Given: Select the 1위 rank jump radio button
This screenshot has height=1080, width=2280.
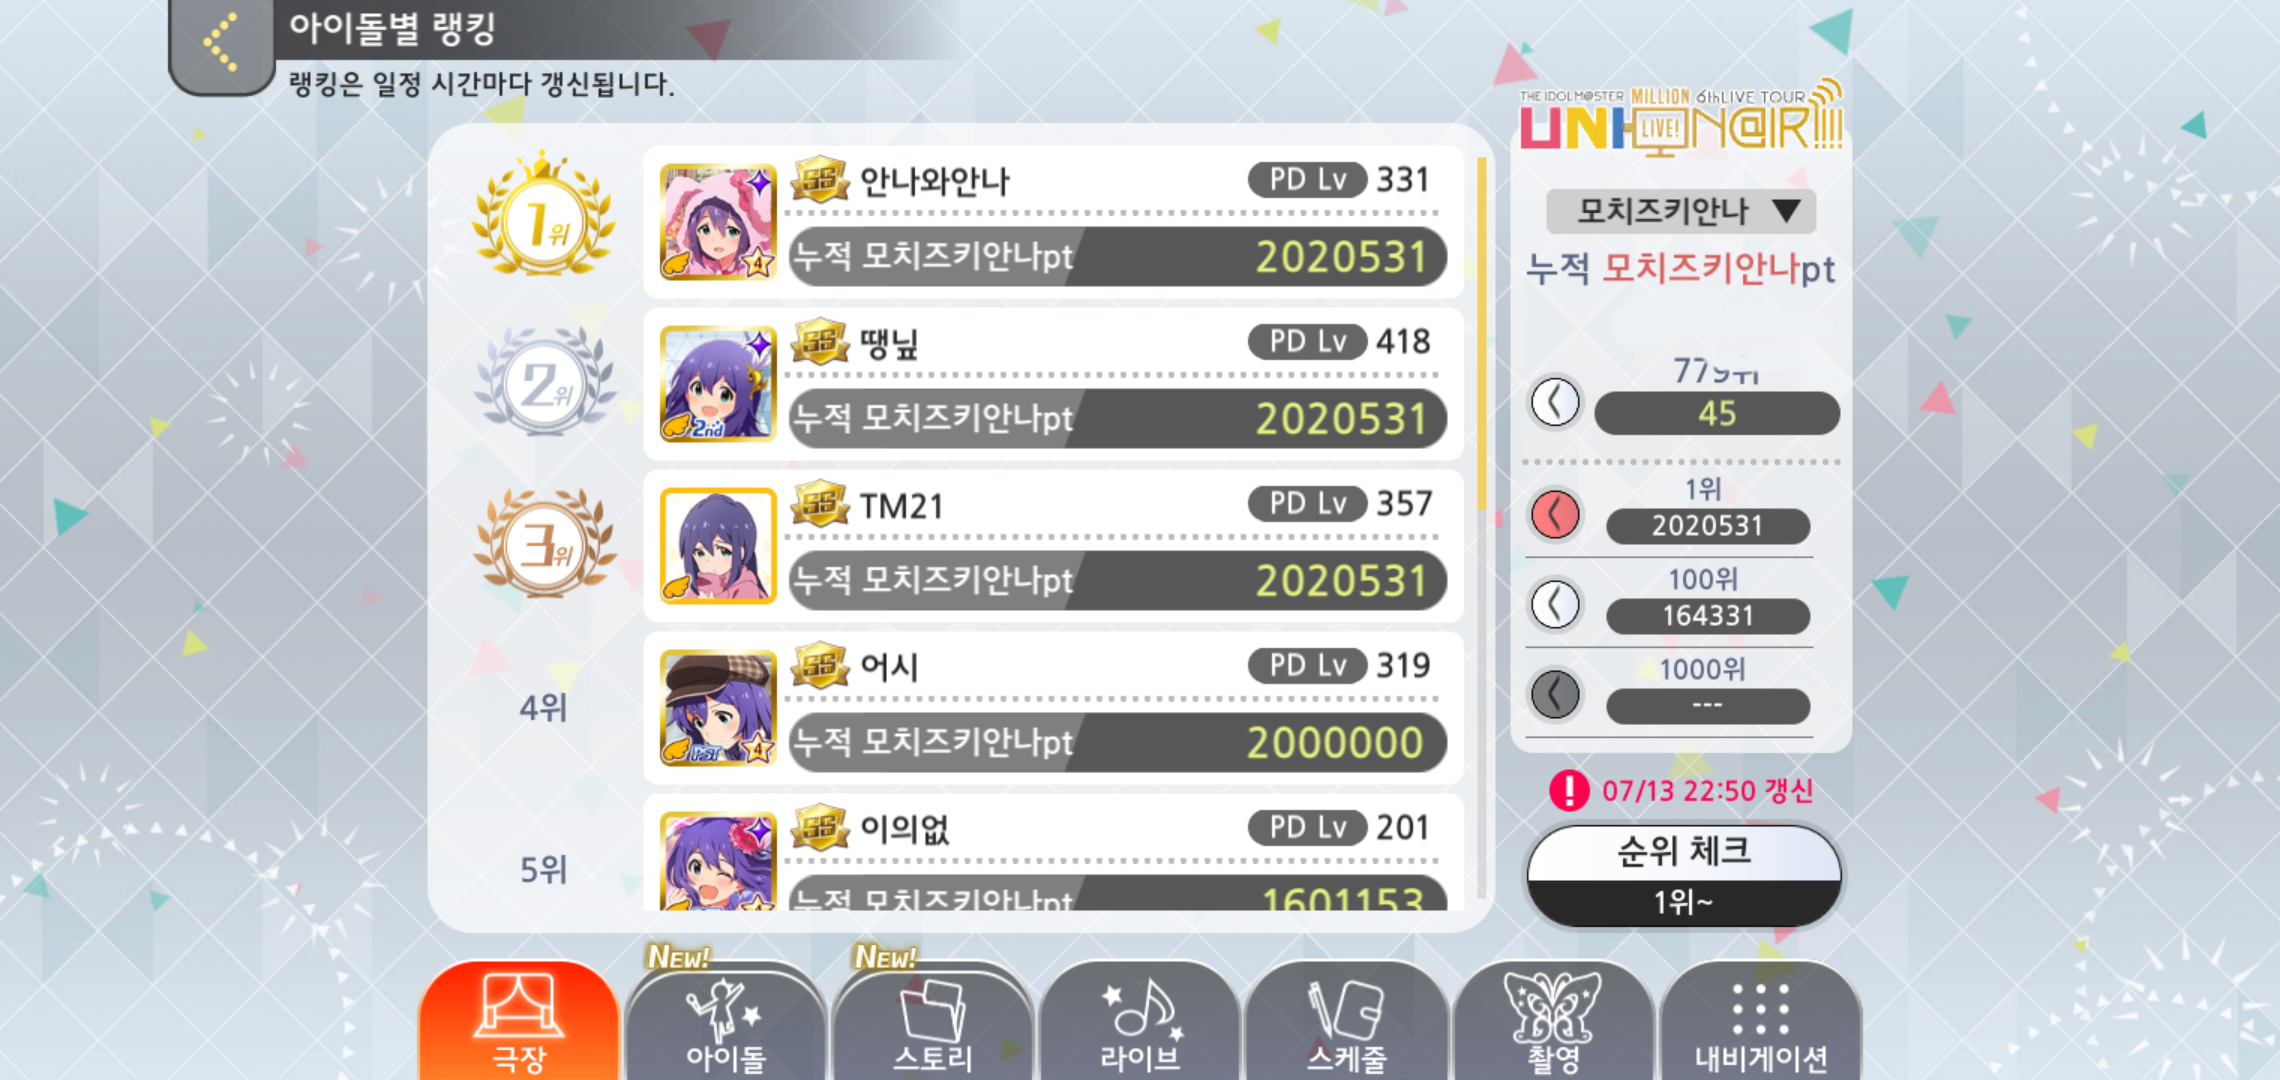Looking at the screenshot, I should [x=1555, y=515].
